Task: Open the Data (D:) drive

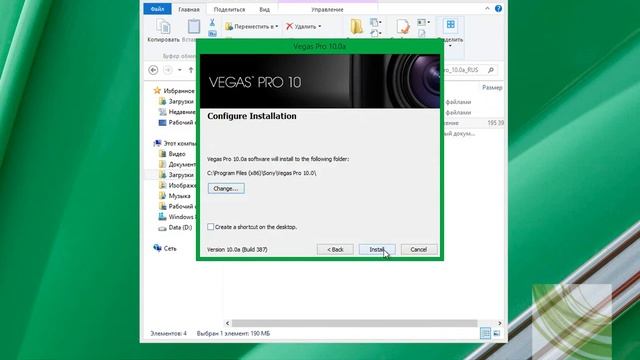Action: (x=176, y=227)
